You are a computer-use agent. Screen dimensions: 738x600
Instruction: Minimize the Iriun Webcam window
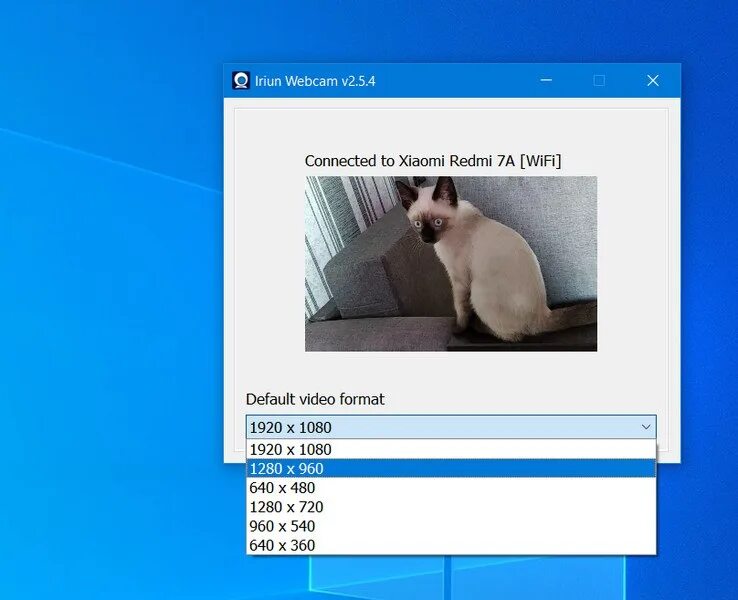pyautogui.click(x=546, y=80)
